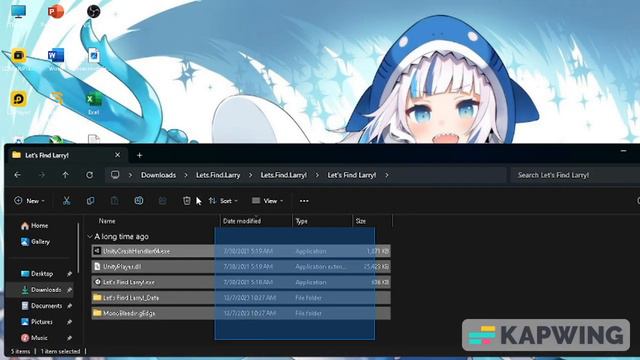Click the Paste icon in toolbar

click(115, 201)
